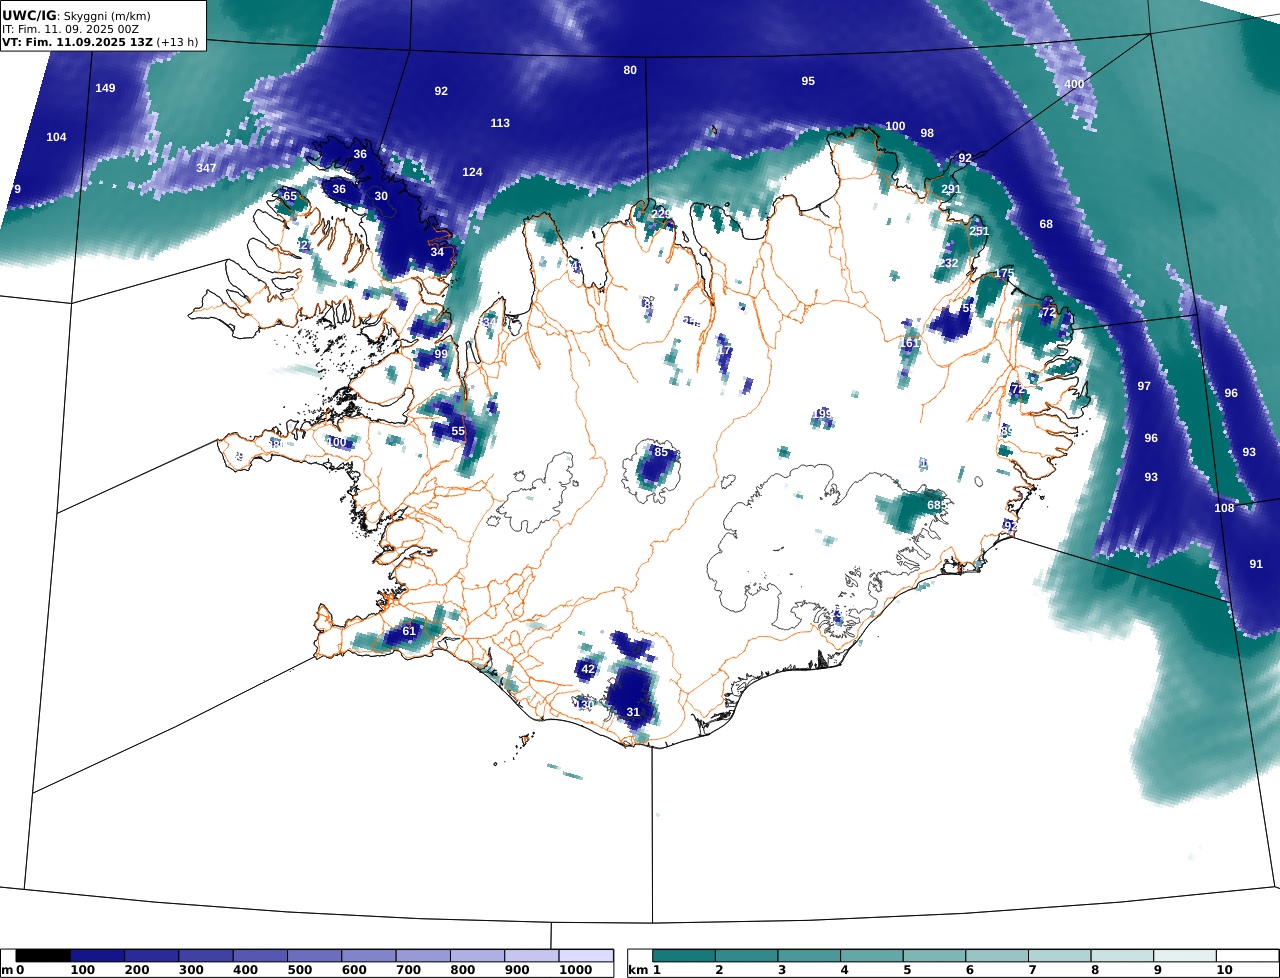Click the visibility value 400
Viewport: 1280px width, 978px height.
(x=1074, y=84)
